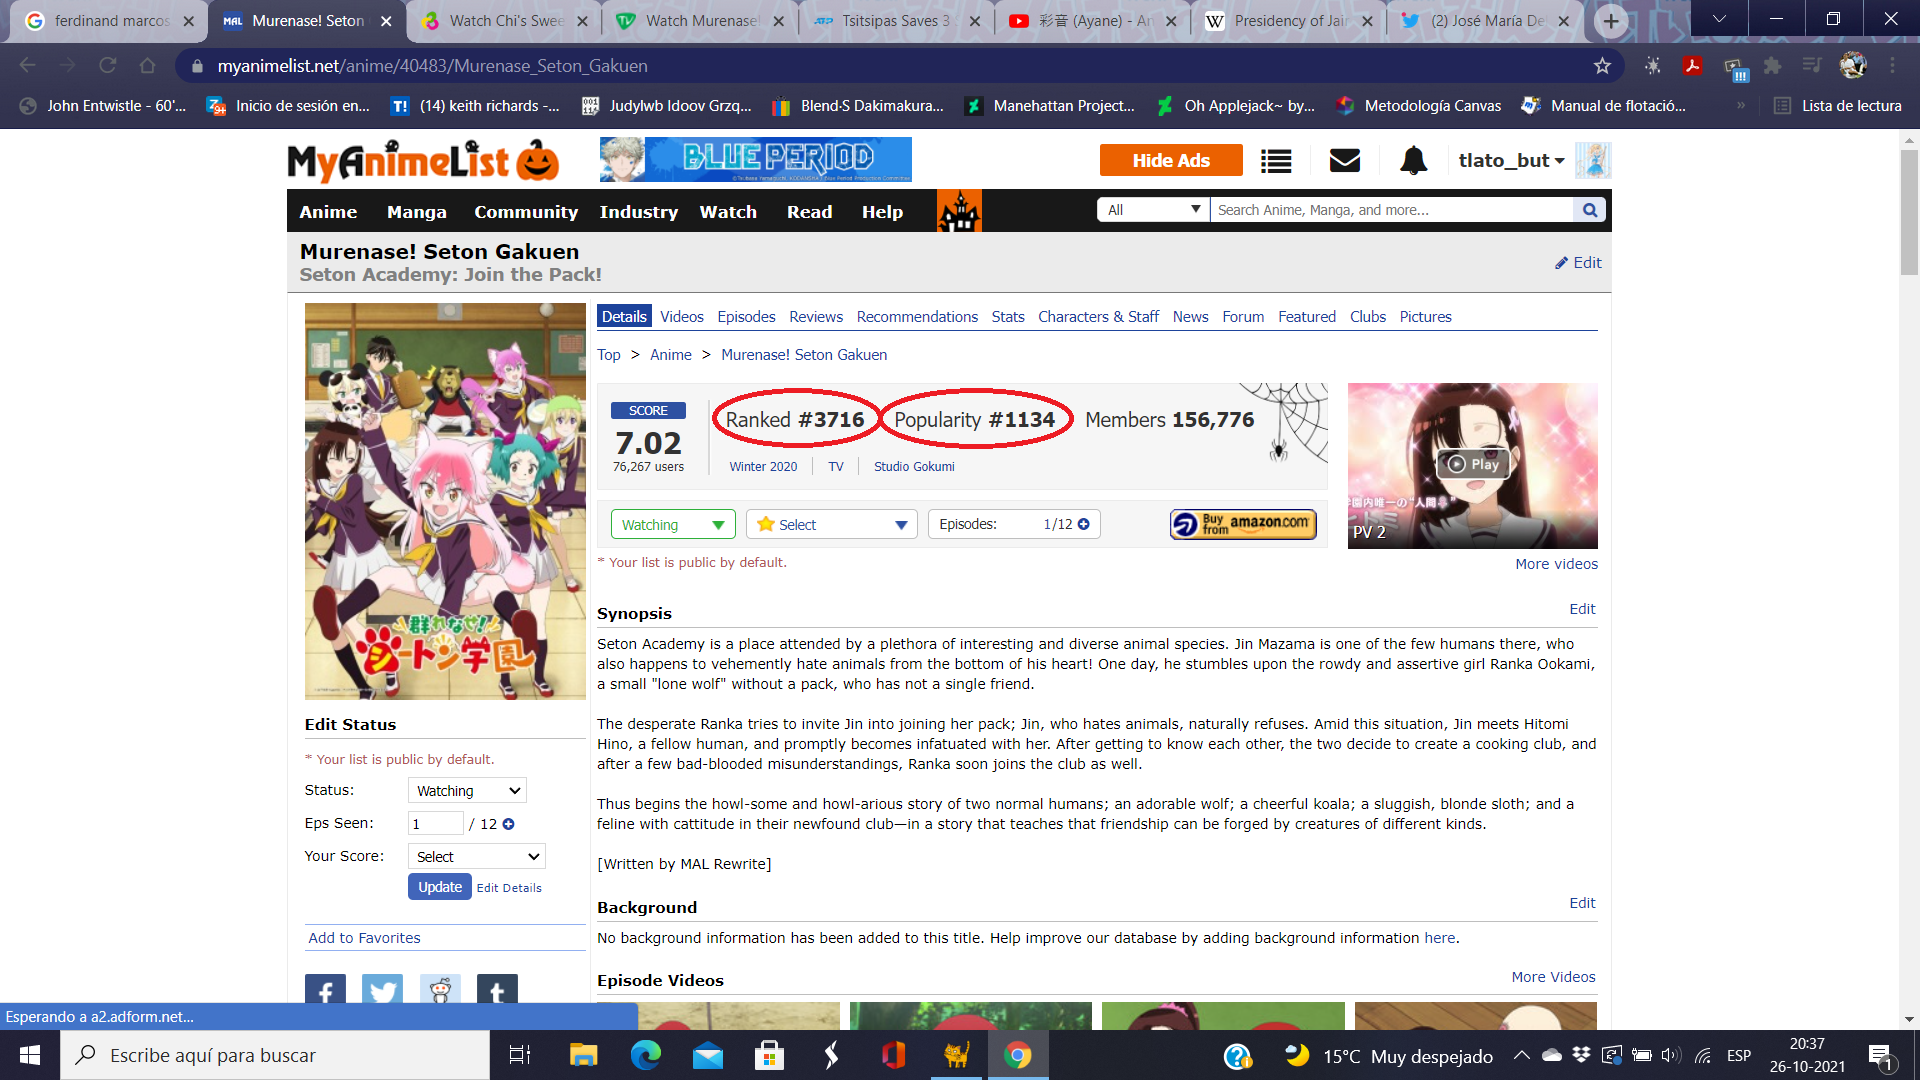Click the Update button
1920x1080 pixels.
440,887
